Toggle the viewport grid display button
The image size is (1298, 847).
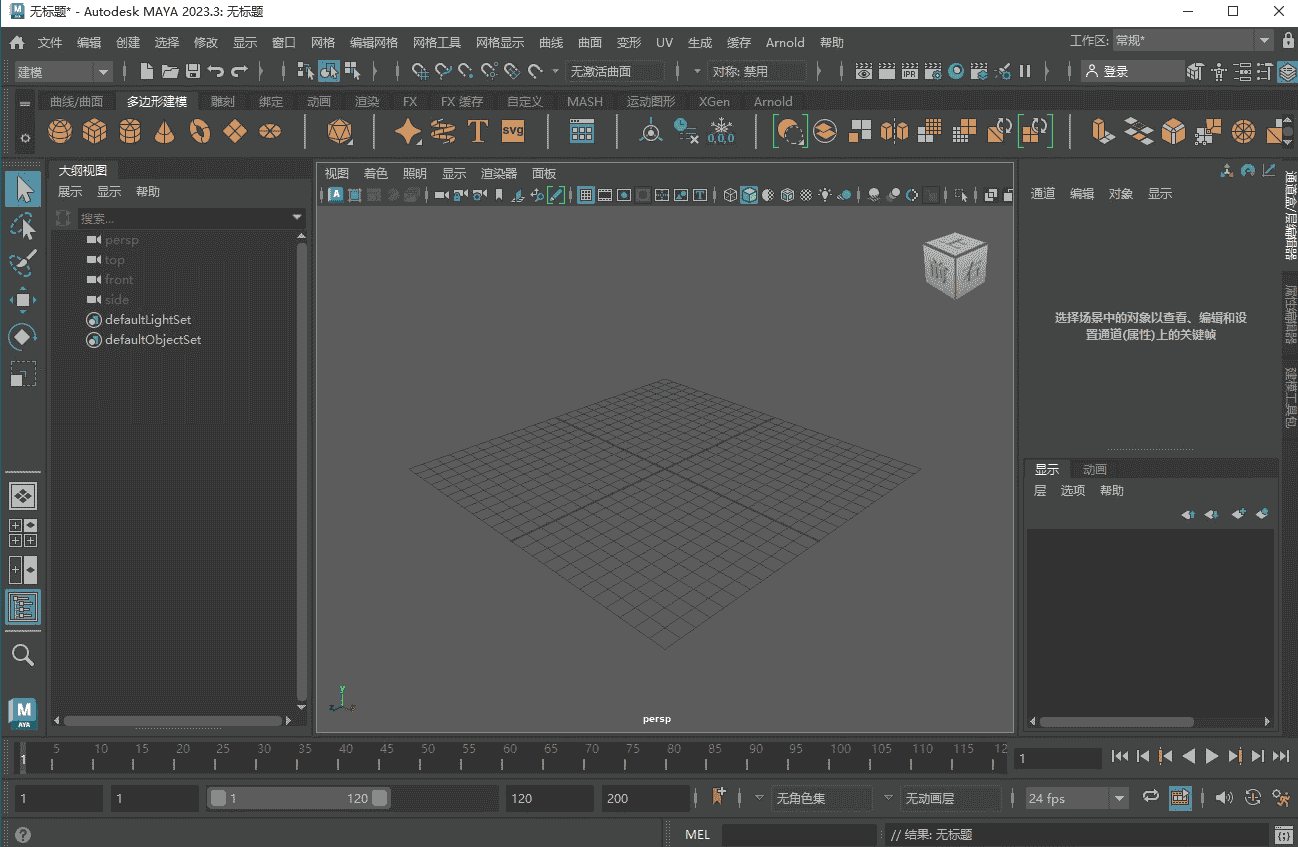pos(586,195)
